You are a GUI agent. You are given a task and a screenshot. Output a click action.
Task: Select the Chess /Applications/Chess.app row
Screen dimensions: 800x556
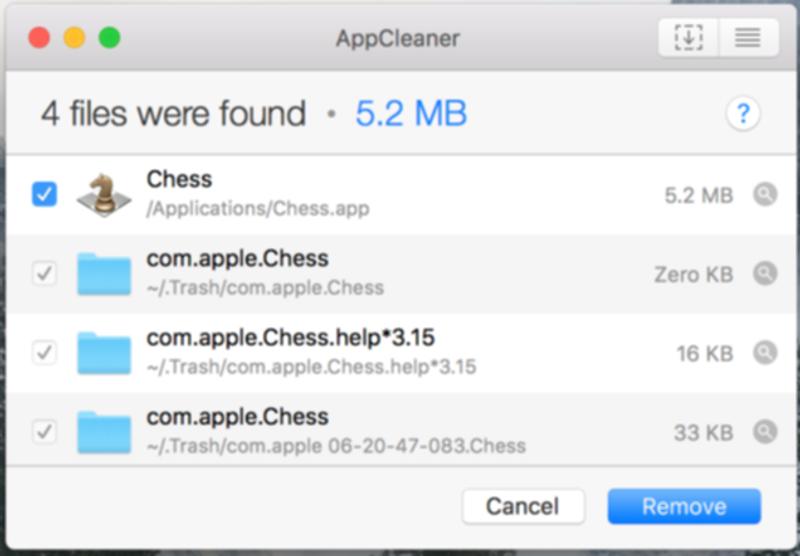click(400, 195)
